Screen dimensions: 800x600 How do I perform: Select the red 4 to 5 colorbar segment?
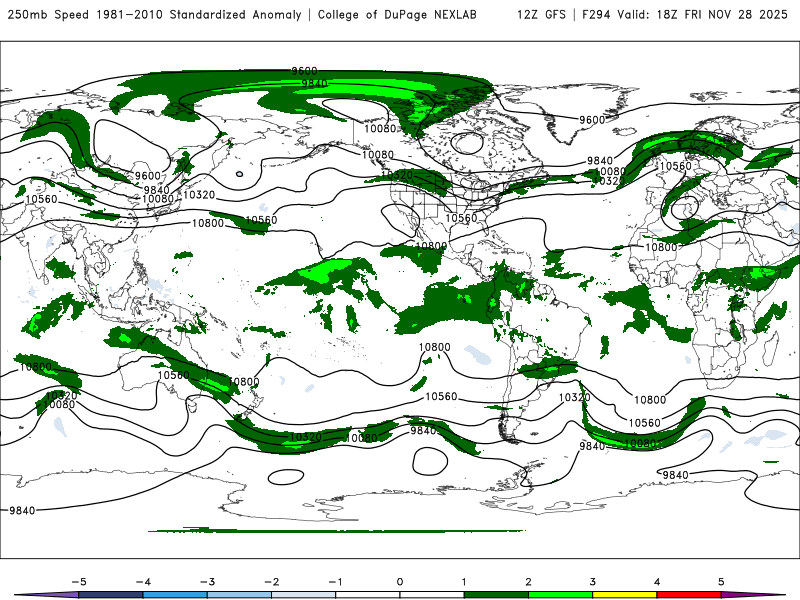coord(689,595)
